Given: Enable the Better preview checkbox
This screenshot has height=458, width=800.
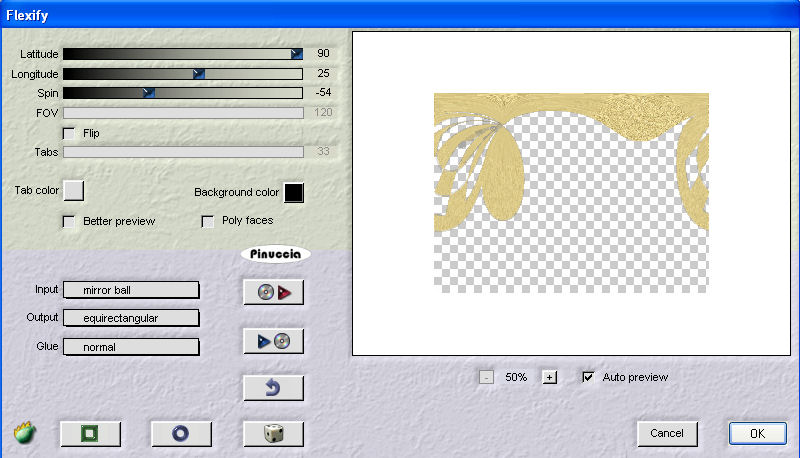Looking at the screenshot, I should click(x=69, y=222).
